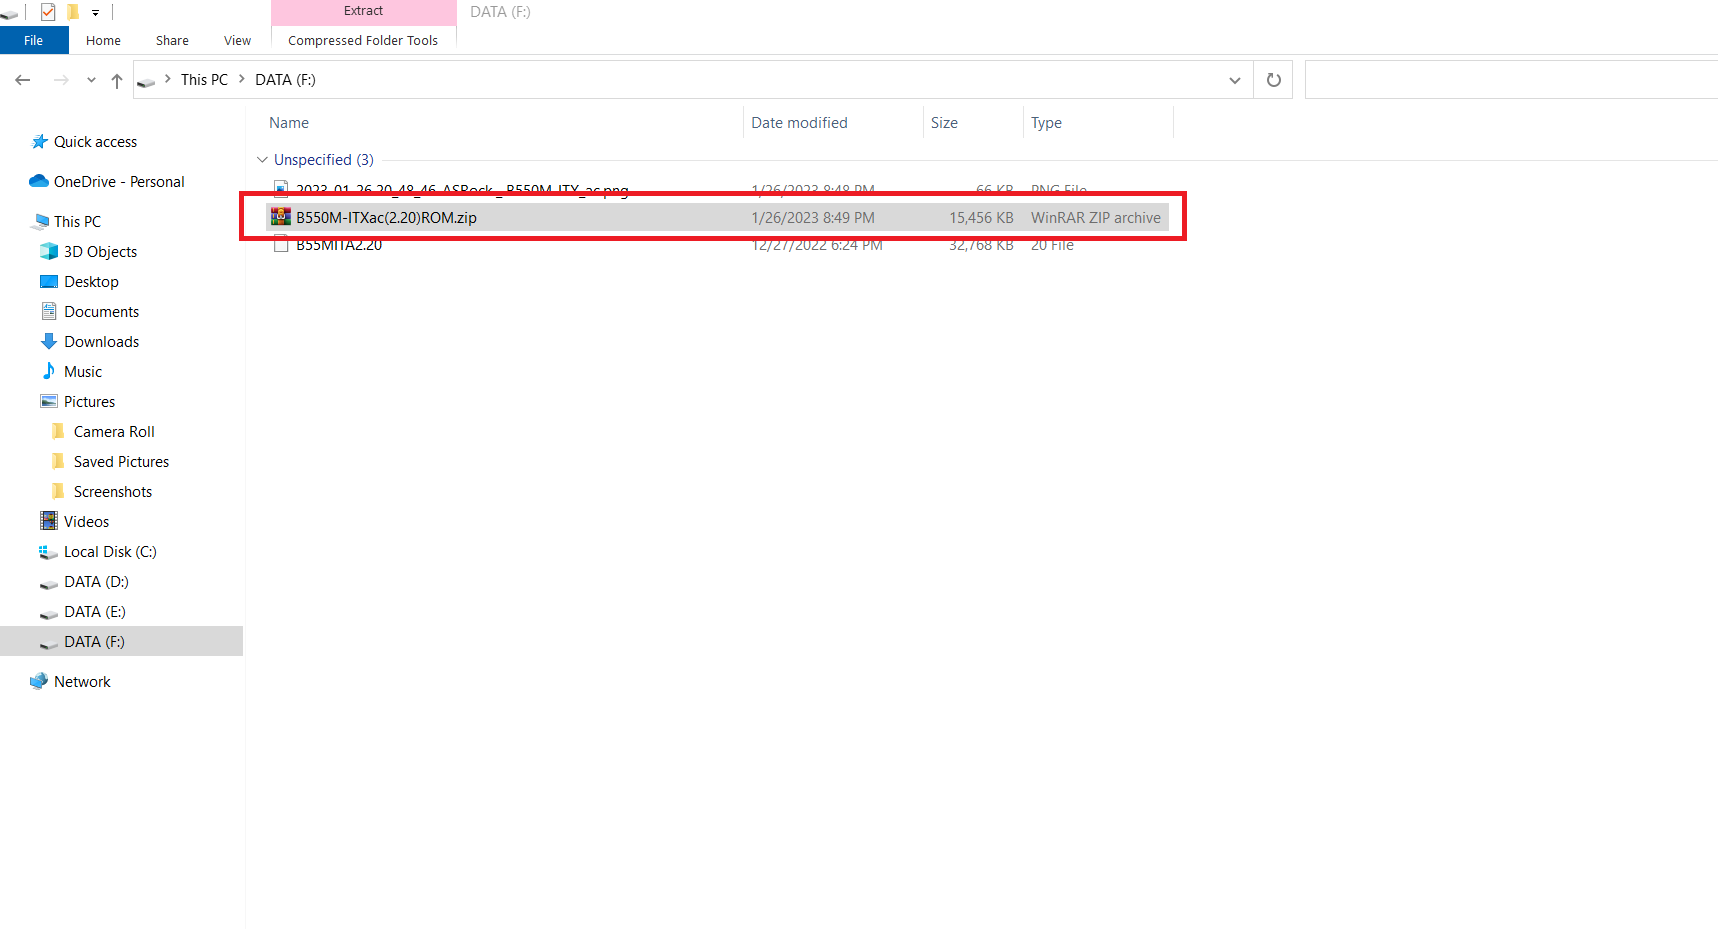The width and height of the screenshot is (1718, 929).
Task: Open Music in the navigation pane
Action: 83,372
